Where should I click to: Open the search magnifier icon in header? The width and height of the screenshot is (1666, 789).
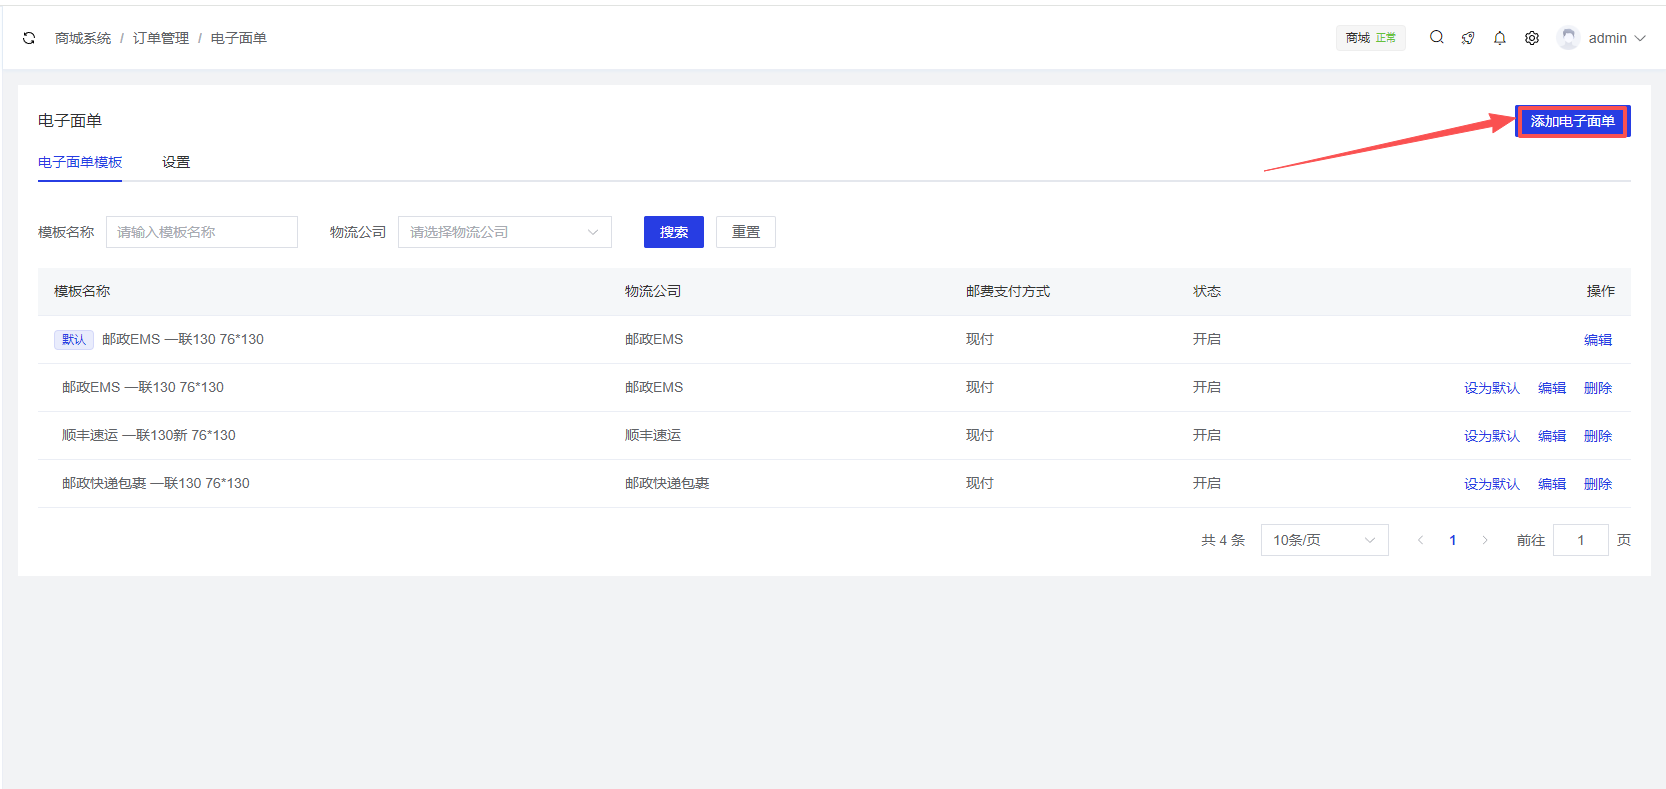click(x=1436, y=37)
